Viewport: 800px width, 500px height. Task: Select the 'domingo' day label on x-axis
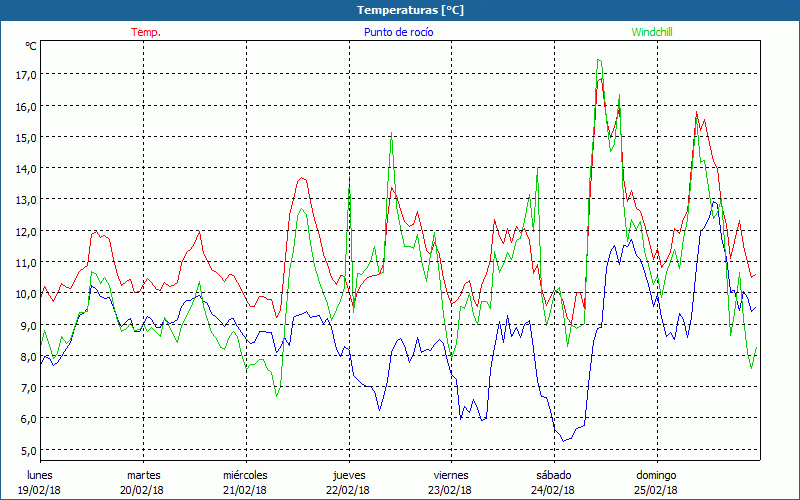(x=657, y=475)
